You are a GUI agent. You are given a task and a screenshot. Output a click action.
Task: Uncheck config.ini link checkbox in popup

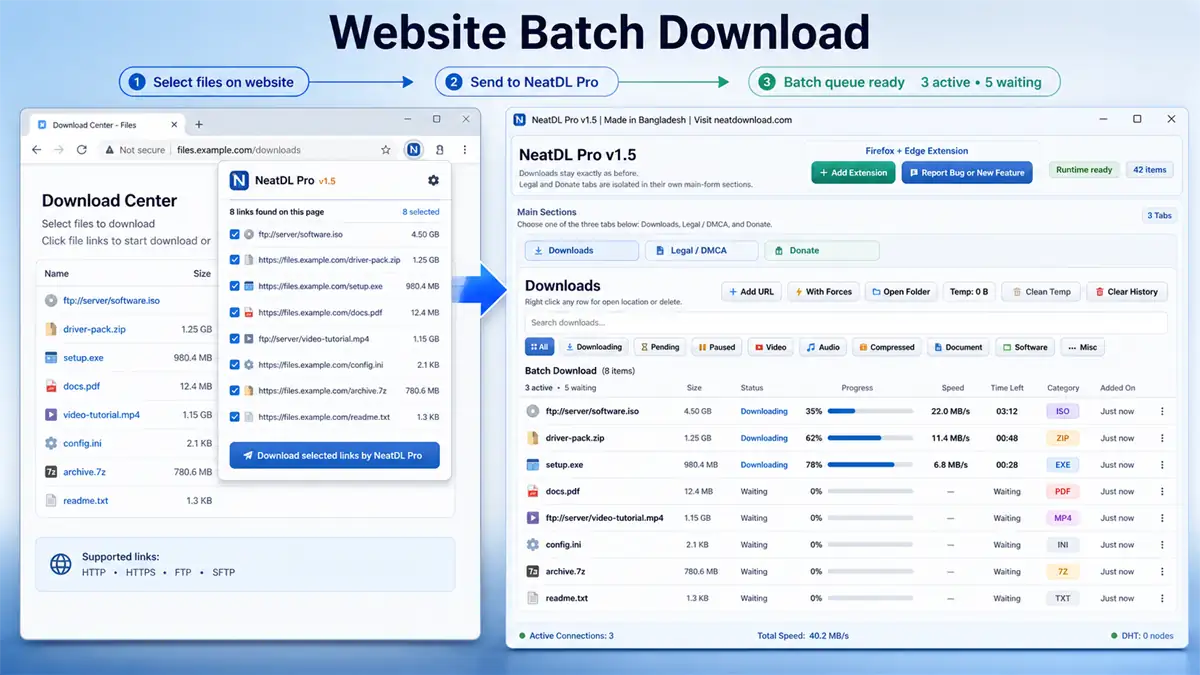point(235,365)
